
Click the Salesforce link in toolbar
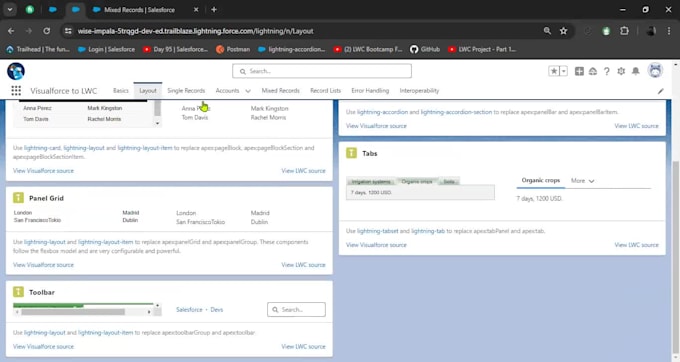(x=189, y=310)
